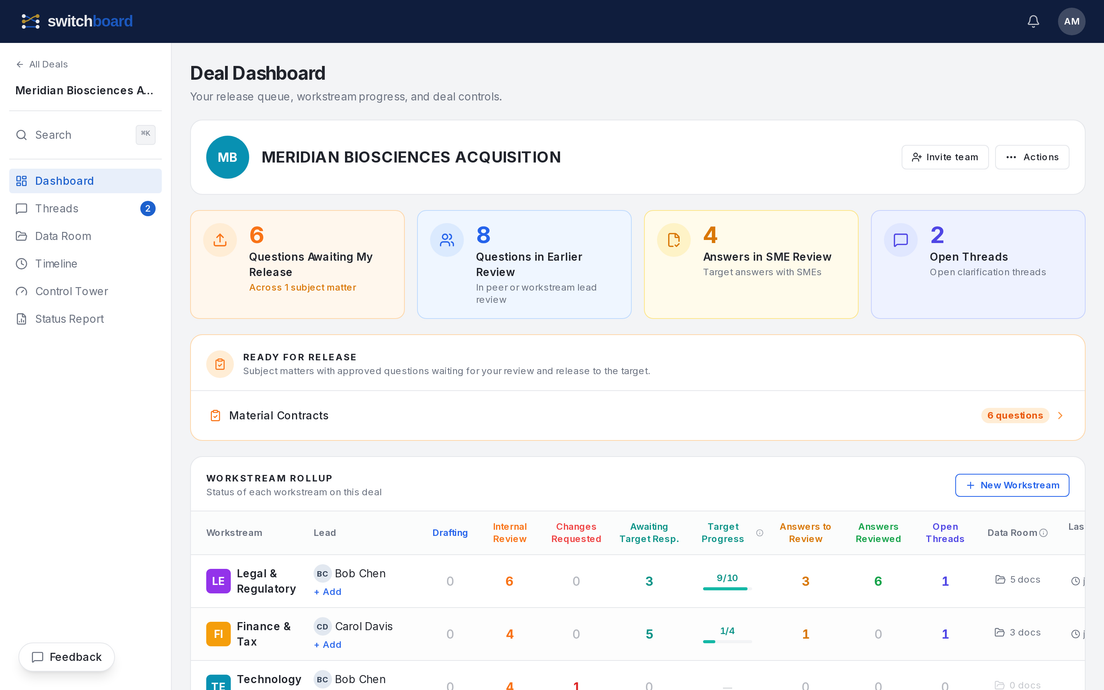This screenshot has height=690, width=1104.
Task: Open the Material Contracts row
Action: coord(637,415)
